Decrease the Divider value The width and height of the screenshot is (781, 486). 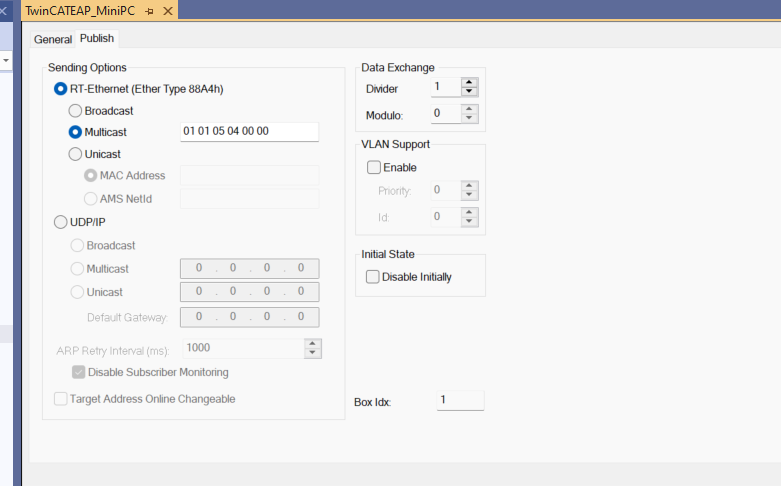(469, 91)
